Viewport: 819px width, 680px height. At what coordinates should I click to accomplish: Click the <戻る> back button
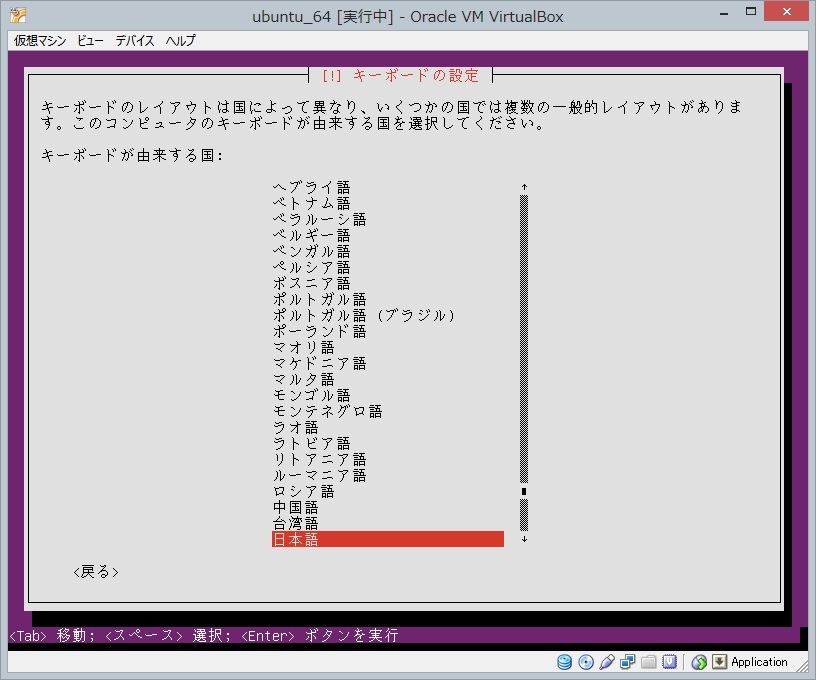96,571
